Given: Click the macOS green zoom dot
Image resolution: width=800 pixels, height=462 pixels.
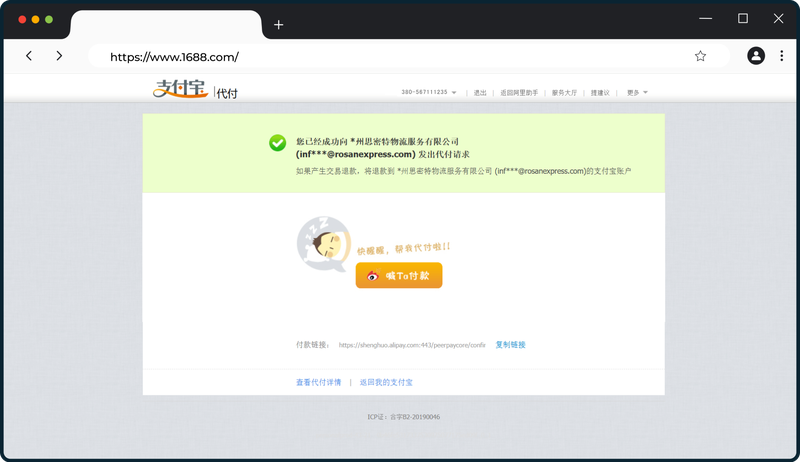Looking at the screenshot, I should 49,19.
